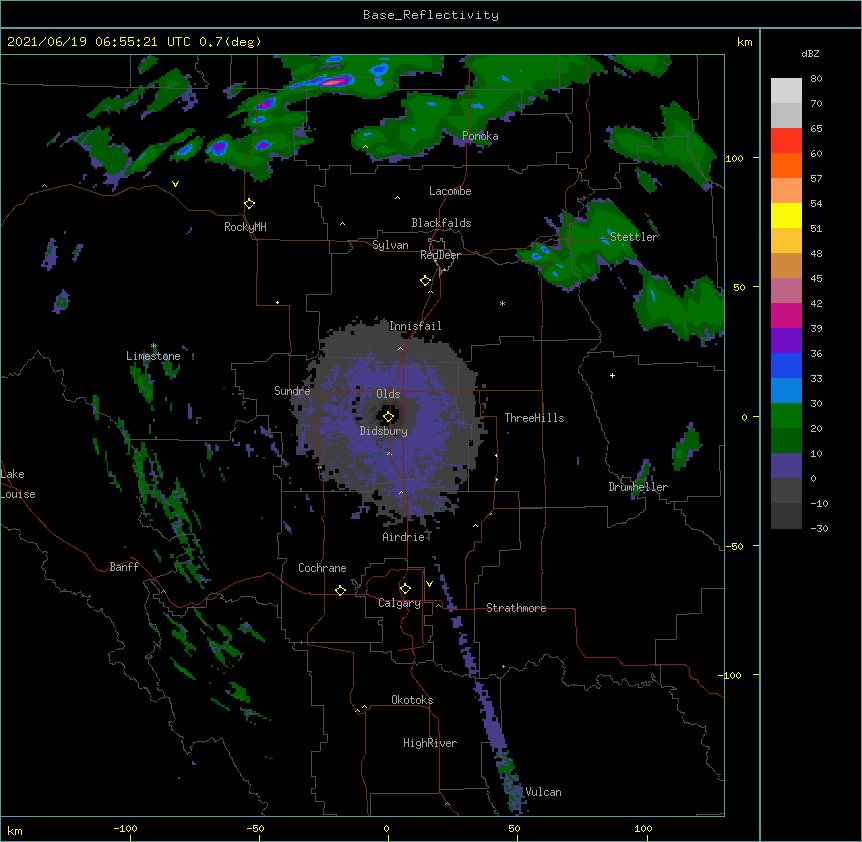
Task: Select the purple 36-39 dBZ legend swatch
Action: coord(786,340)
